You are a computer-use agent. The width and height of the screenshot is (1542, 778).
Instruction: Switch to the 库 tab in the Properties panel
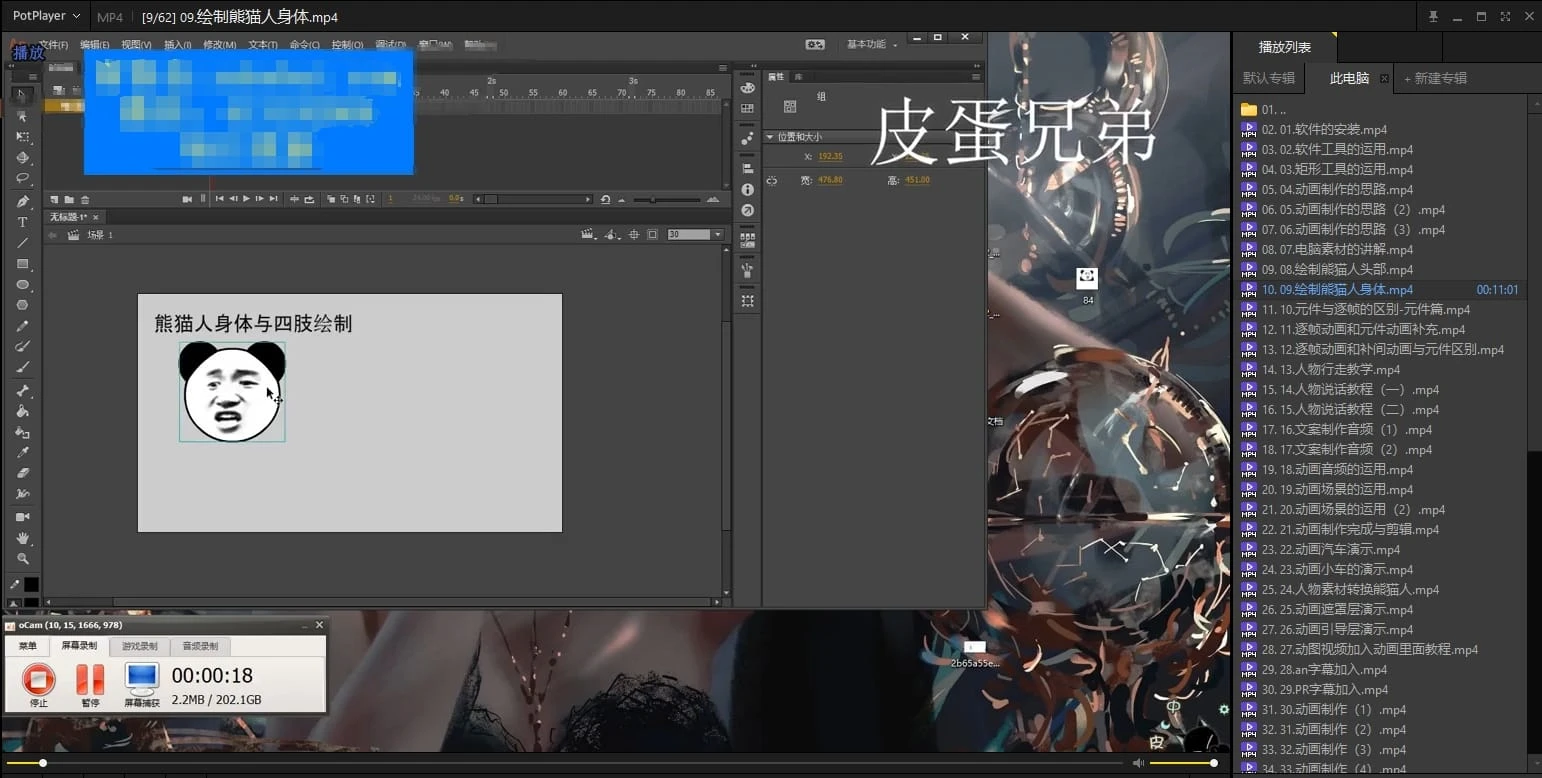click(x=798, y=76)
